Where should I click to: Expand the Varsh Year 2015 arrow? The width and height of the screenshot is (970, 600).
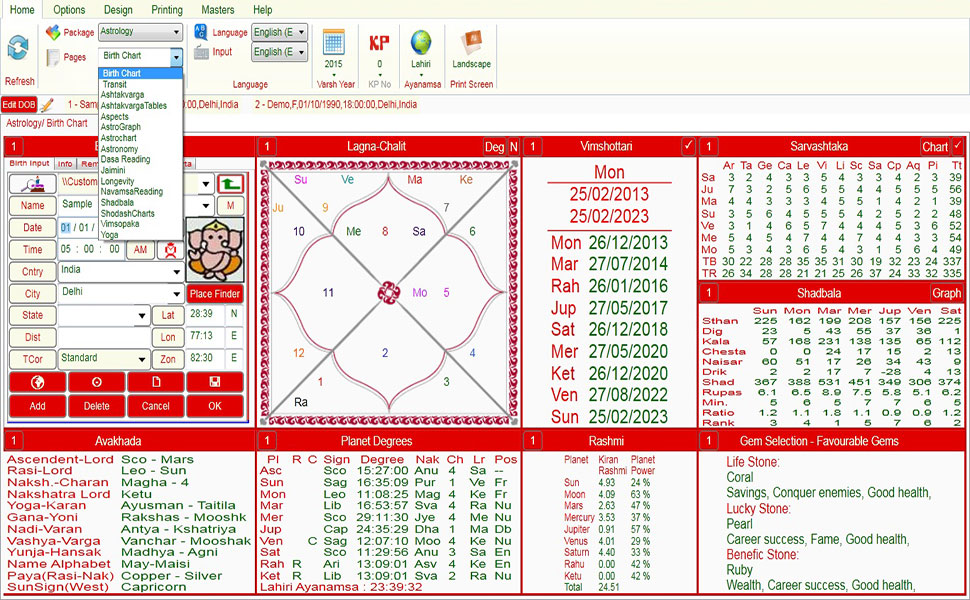coord(333,74)
